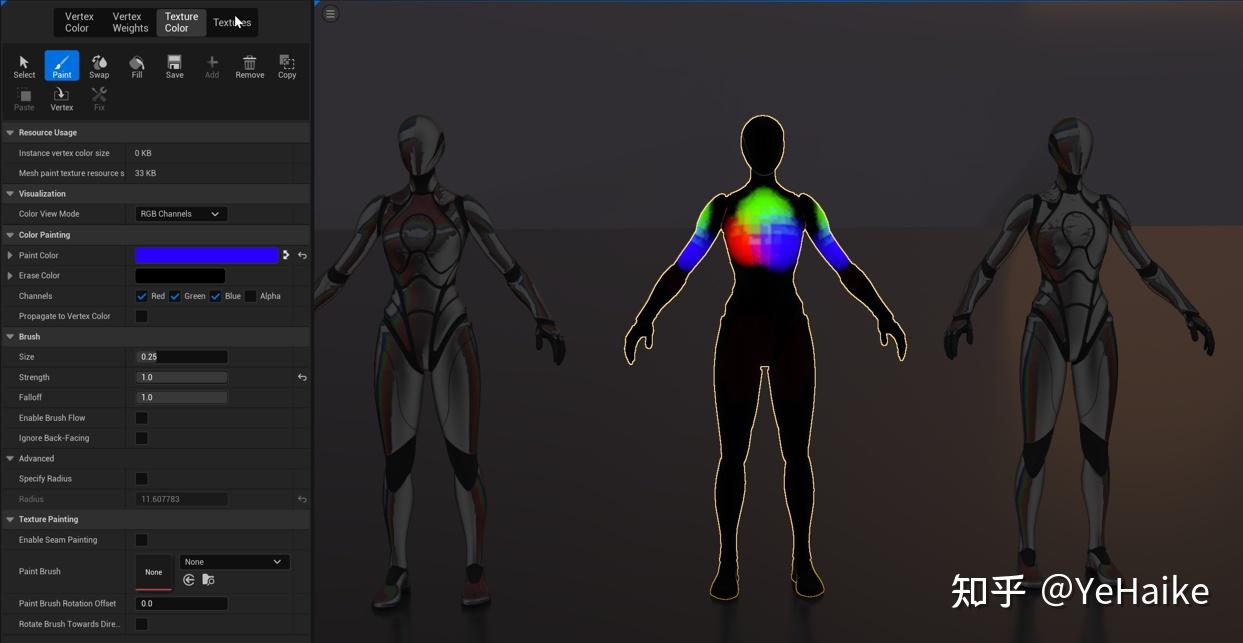
Task: Check Ignore Back-Facing option
Action: 142,438
